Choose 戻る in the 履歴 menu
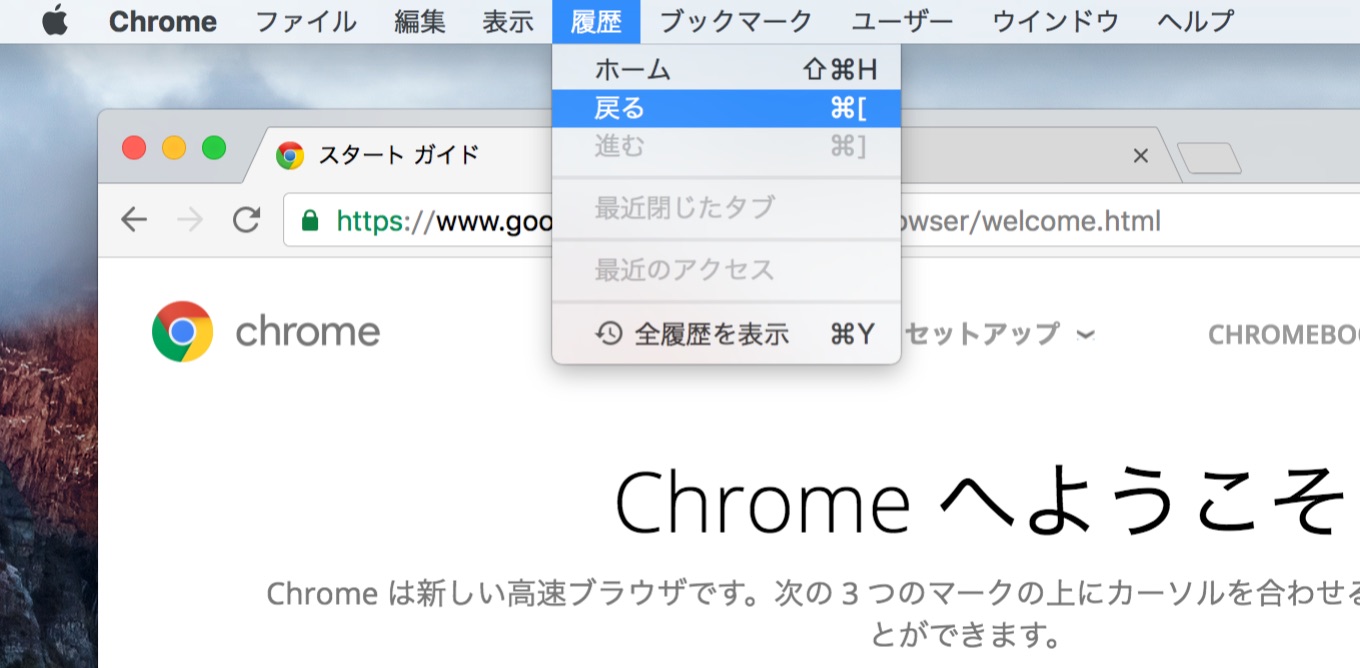 click(620, 108)
